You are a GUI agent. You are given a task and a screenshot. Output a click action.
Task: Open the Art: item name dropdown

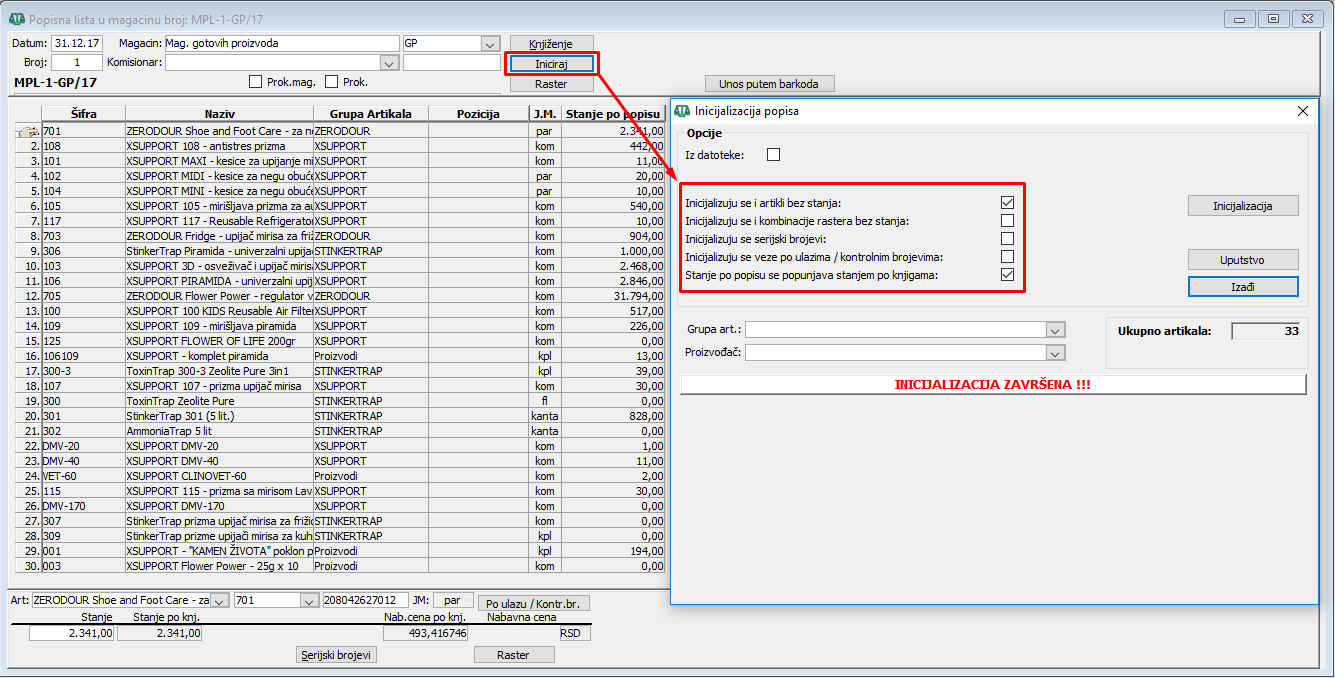coord(220,601)
